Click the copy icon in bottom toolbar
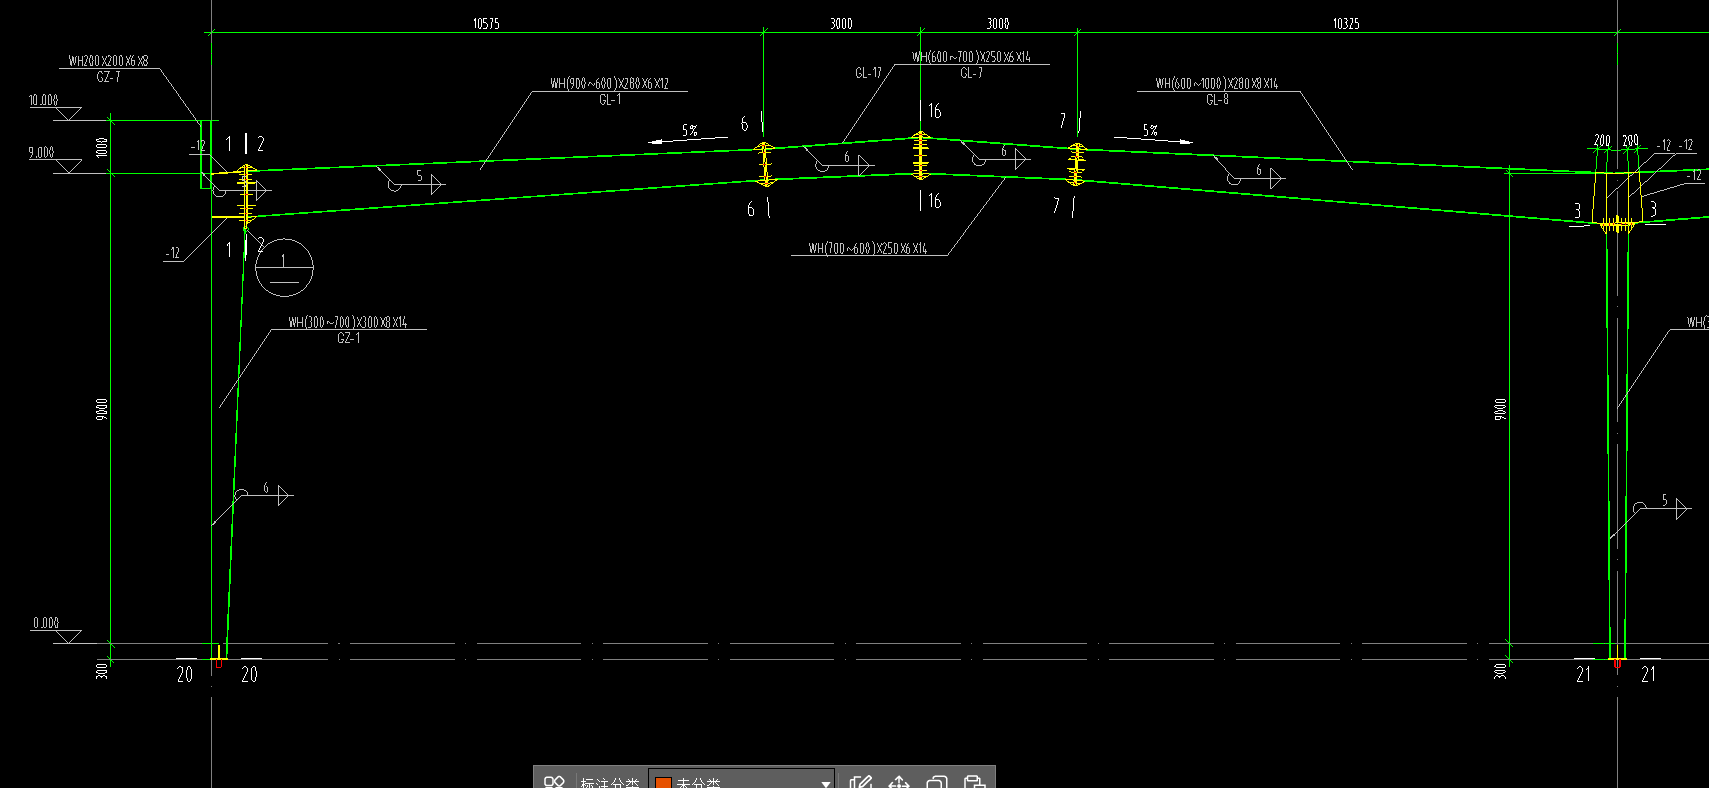Screen dimensions: 1709x788 pyautogui.click(x=937, y=781)
